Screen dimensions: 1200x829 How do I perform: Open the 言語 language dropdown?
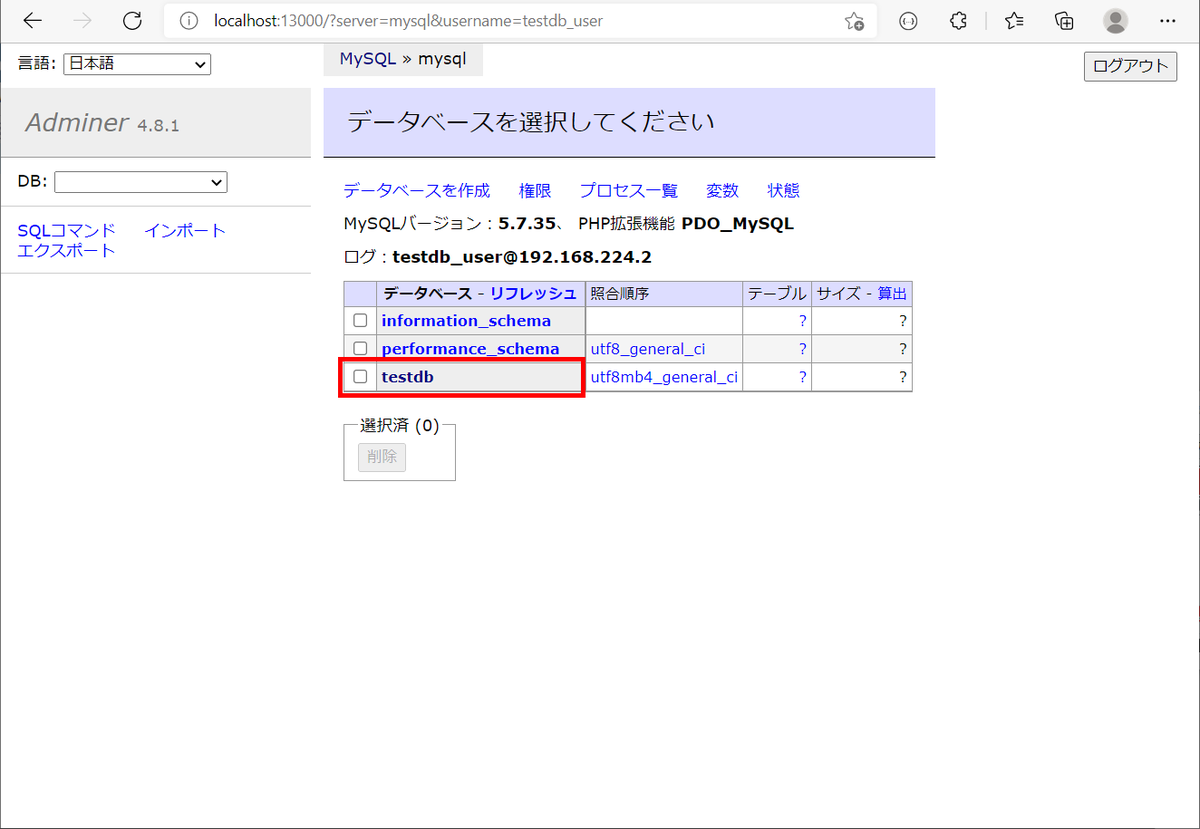click(x=137, y=63)
